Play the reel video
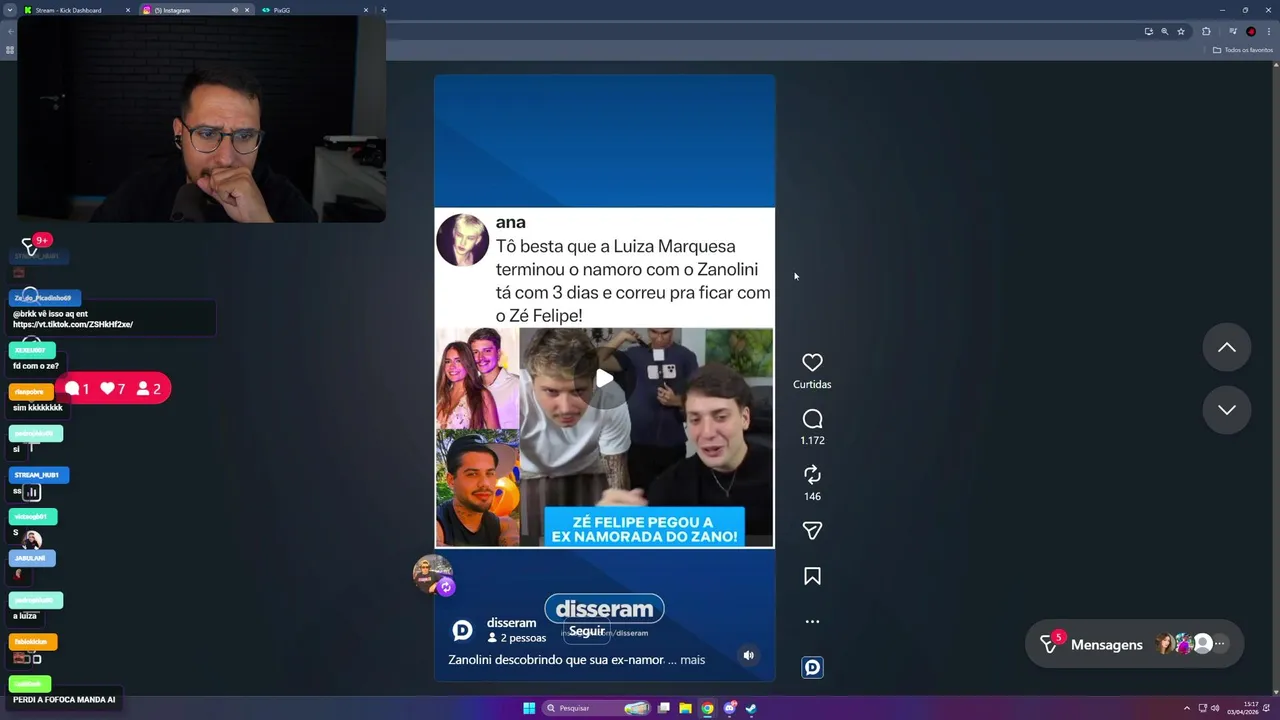Image resolution: width=1280 pixels, height=720 pixels. (604, 378)
